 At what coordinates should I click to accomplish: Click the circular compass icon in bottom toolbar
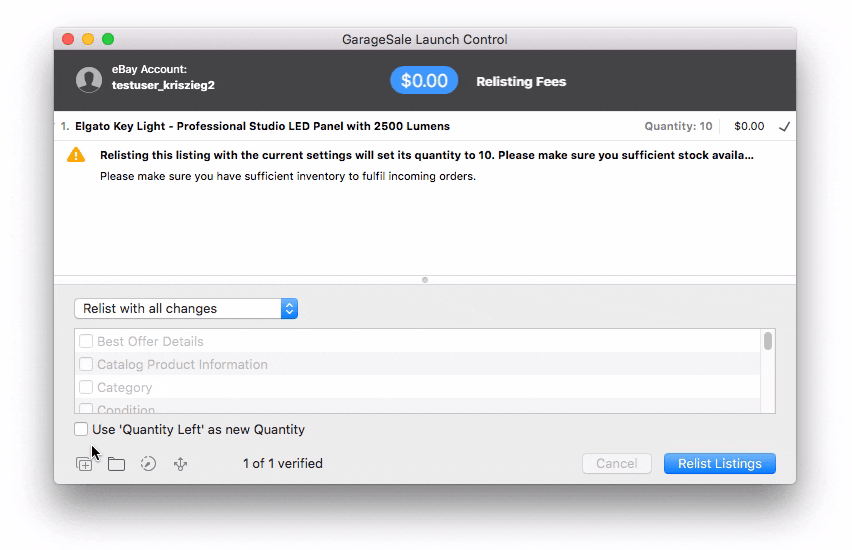coord(148,464)
